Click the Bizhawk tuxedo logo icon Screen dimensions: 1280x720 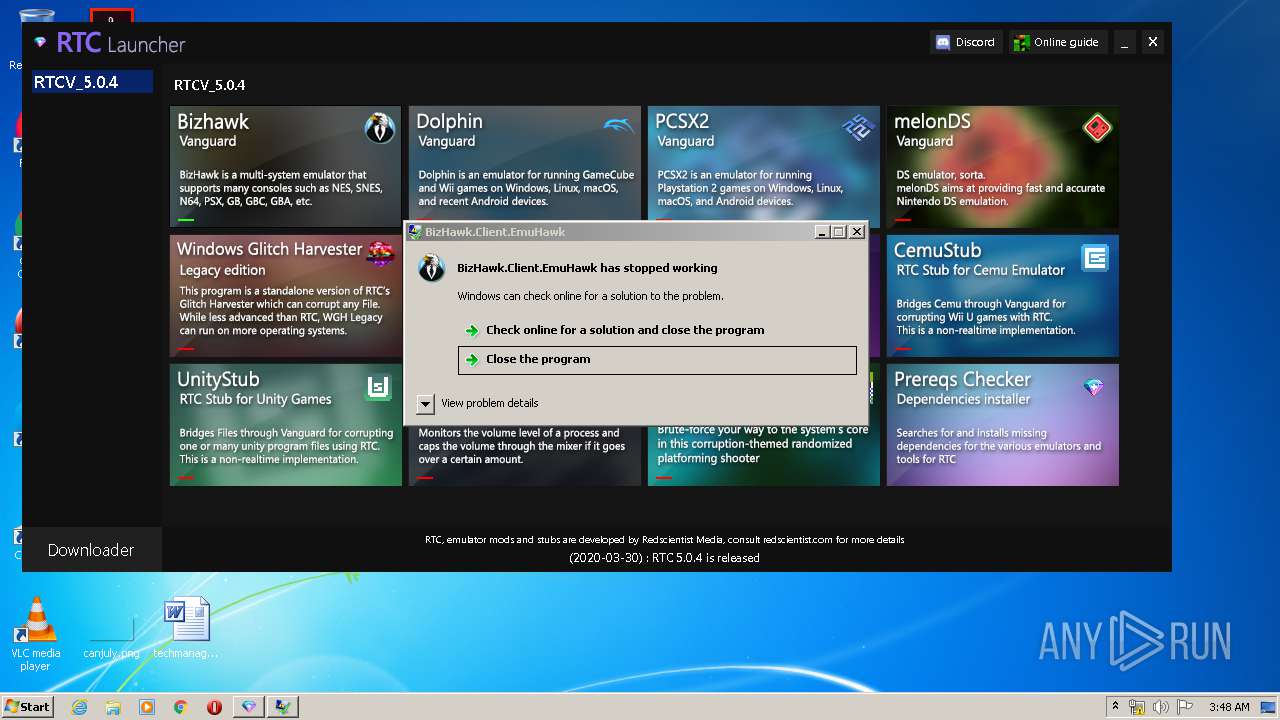click(x=380, y=128)
